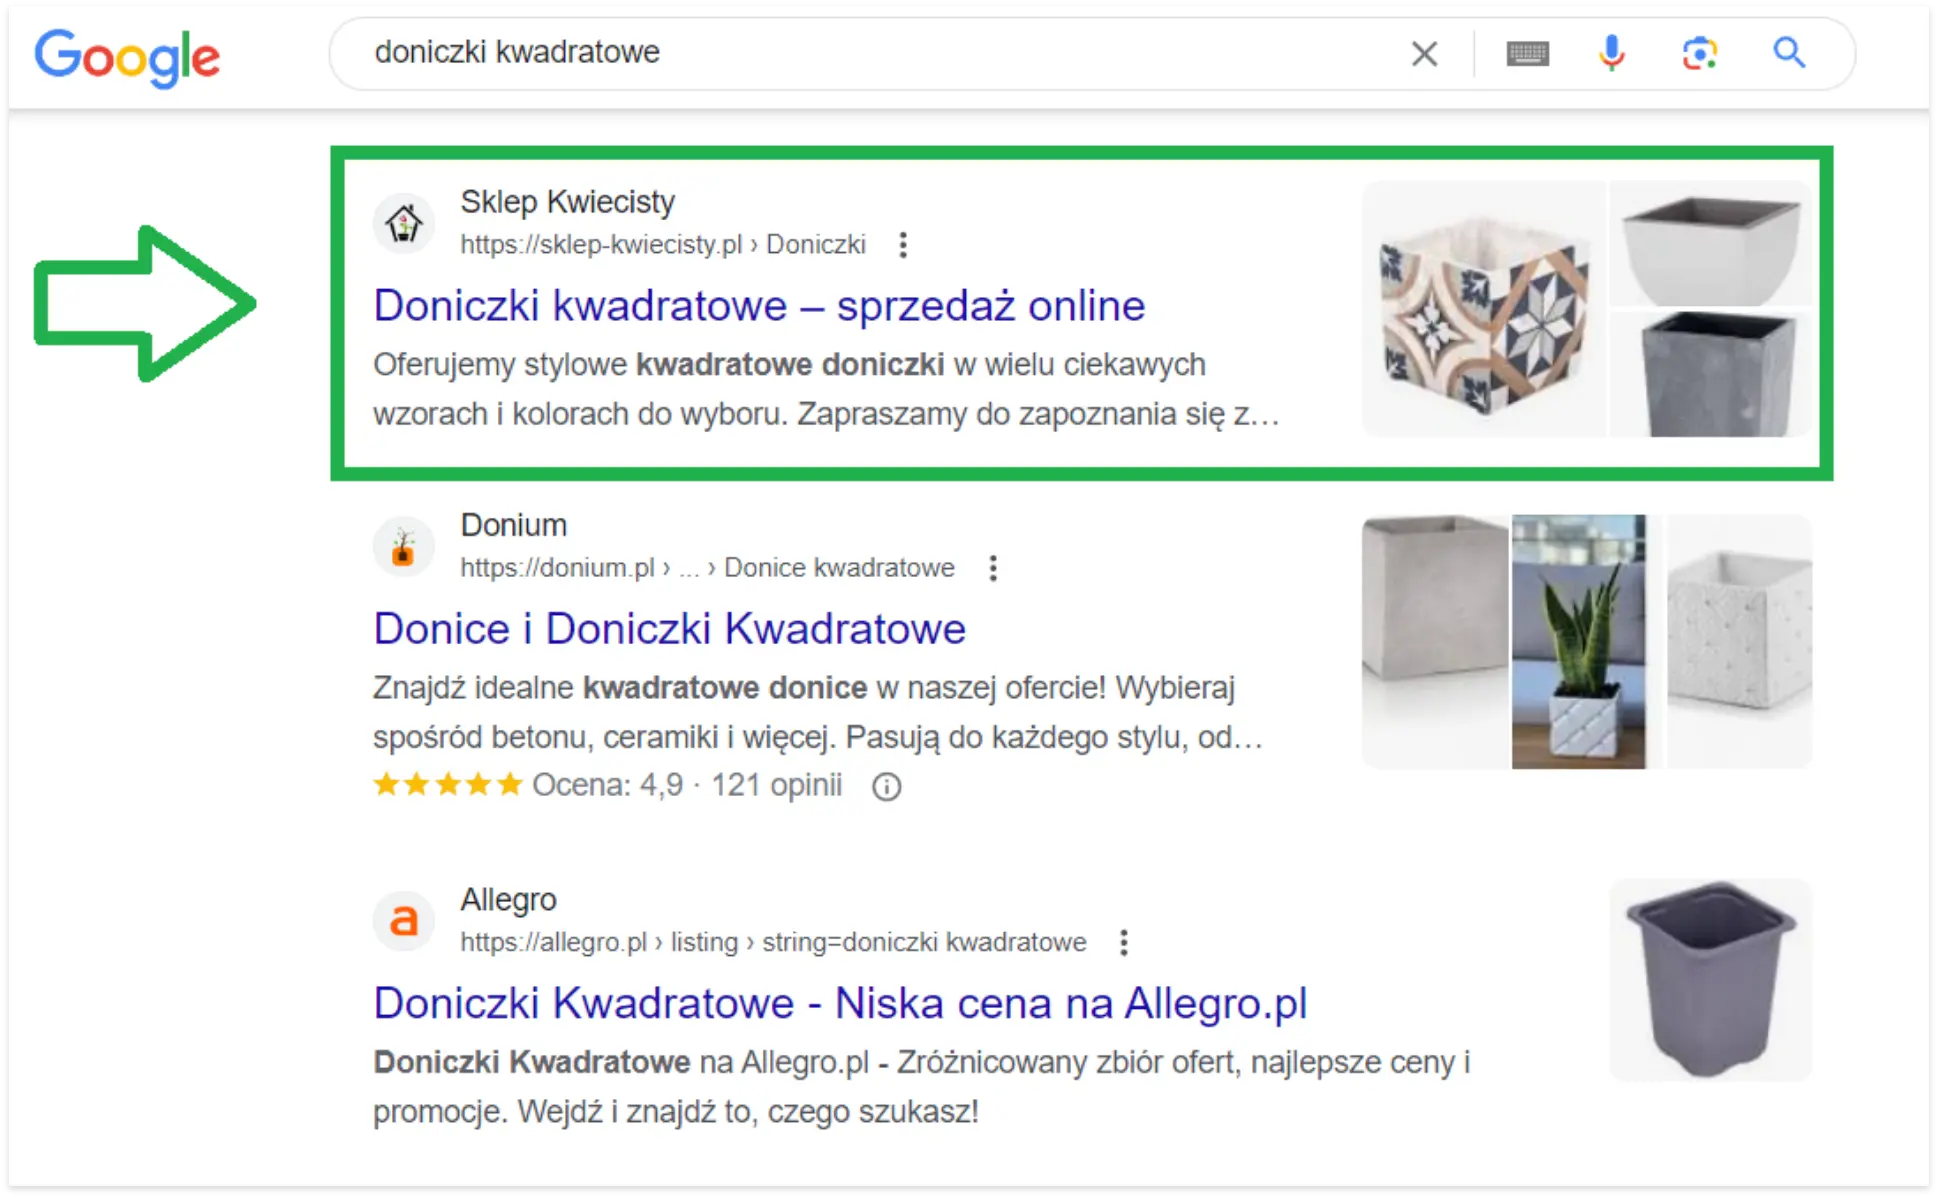Click the light gray square pot thumbnail

[x=1710, y=243]
